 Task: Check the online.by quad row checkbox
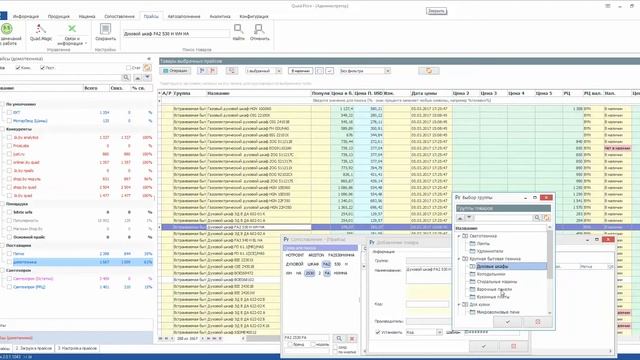click(x=9, y=162)
